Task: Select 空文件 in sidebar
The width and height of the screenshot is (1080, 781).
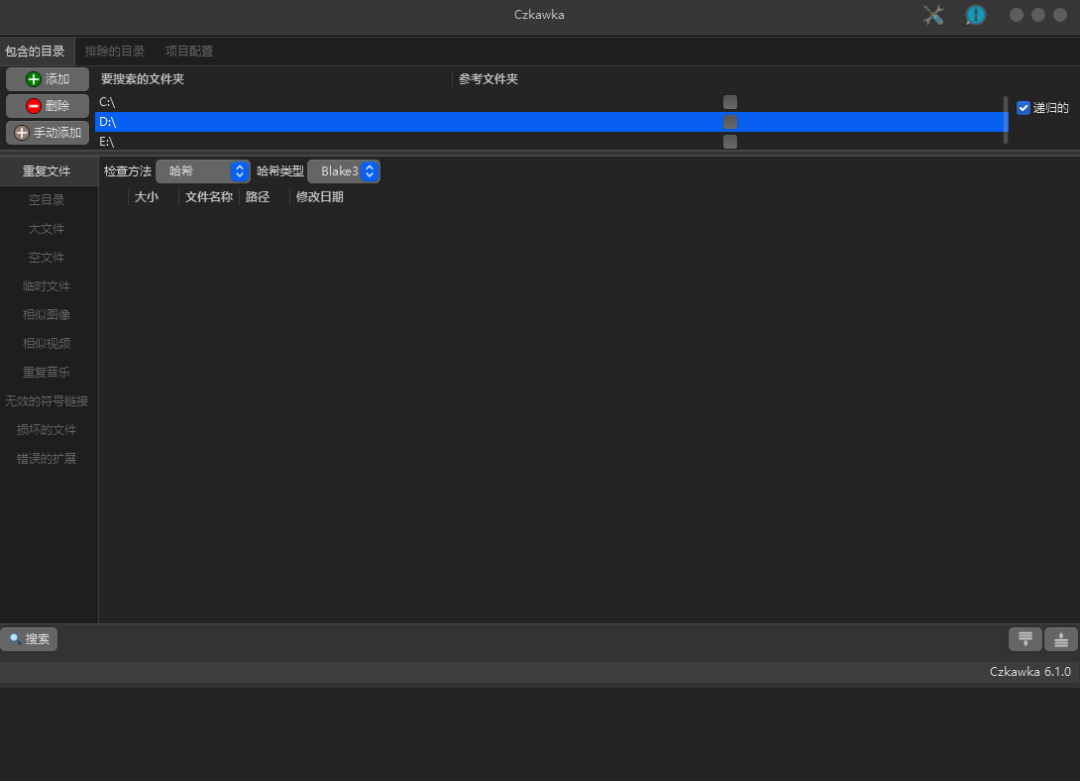Action: click(x=48, y=258)
